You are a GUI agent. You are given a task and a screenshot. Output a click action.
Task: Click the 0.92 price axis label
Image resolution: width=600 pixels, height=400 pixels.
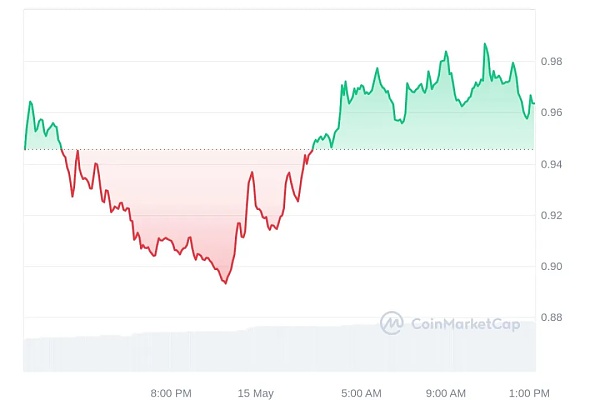coord(553,215)
